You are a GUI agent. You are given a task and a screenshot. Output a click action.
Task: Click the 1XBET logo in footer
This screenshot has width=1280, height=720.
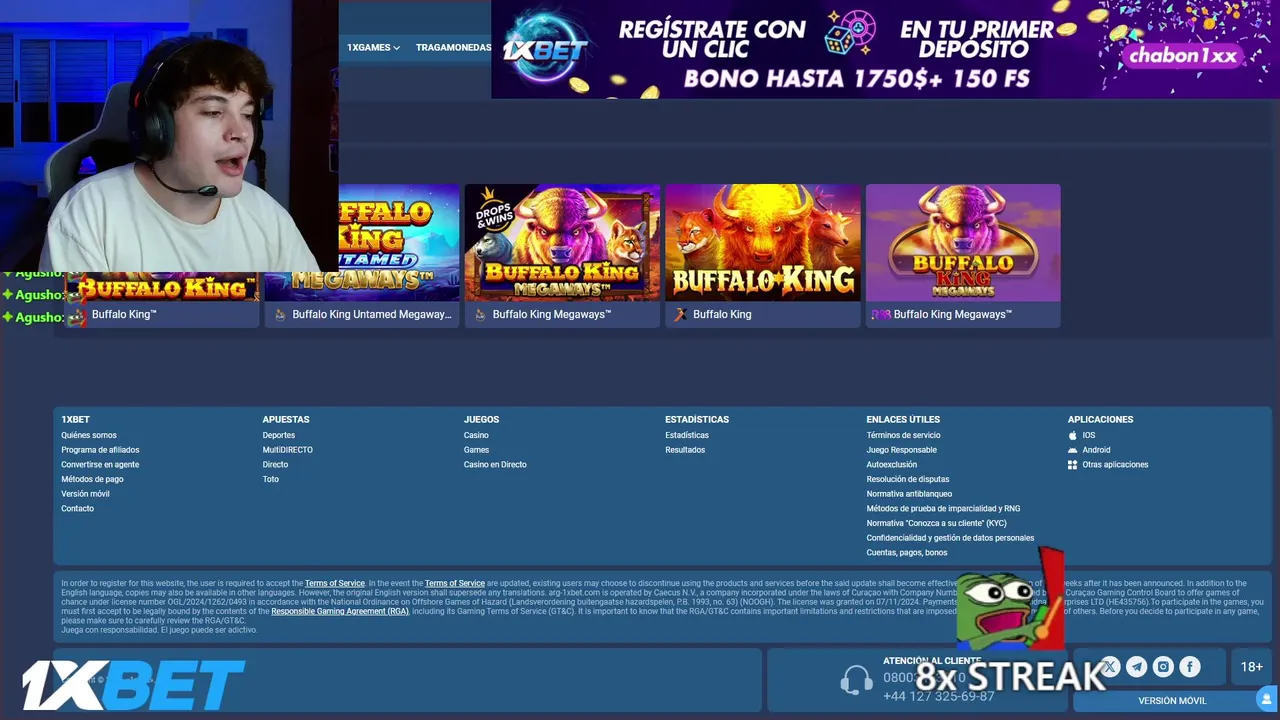click(133, 685)
